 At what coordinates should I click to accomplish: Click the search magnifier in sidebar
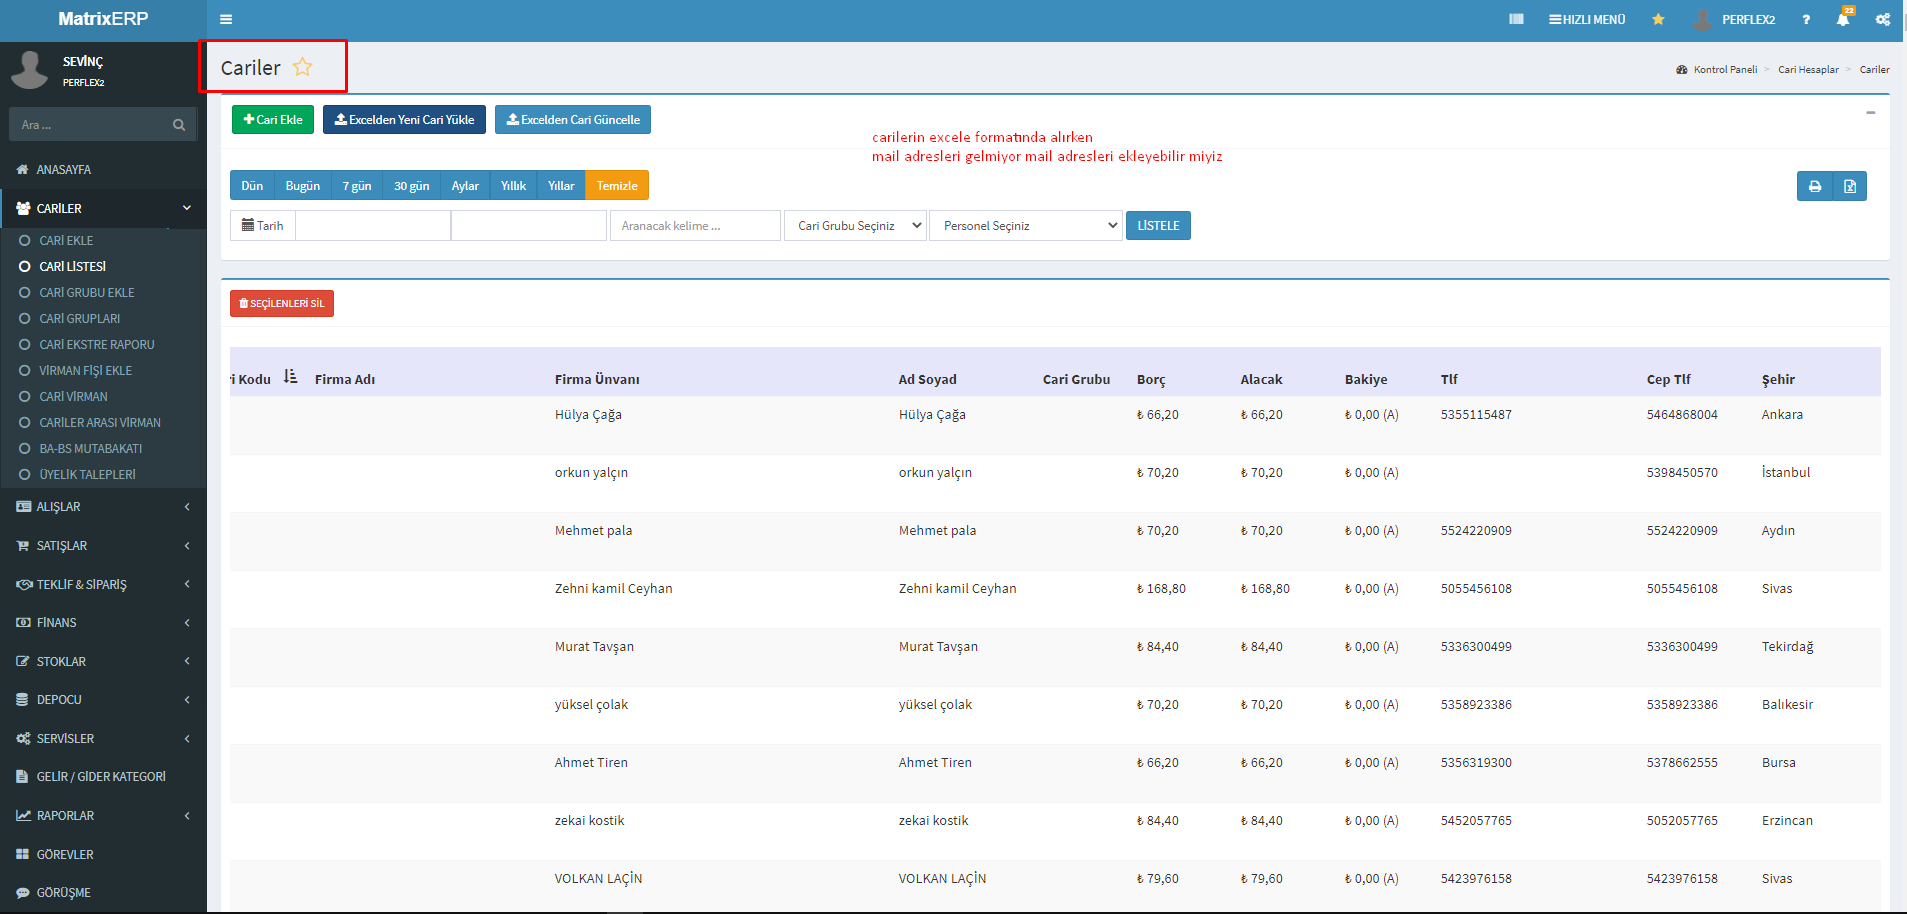tap(179, 125)
